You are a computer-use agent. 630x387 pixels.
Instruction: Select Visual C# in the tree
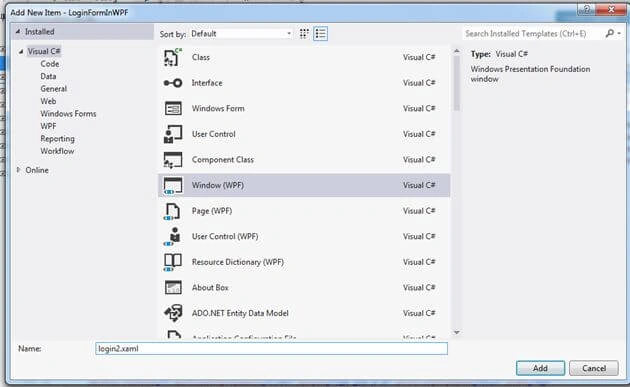click(x=44, y=51)
